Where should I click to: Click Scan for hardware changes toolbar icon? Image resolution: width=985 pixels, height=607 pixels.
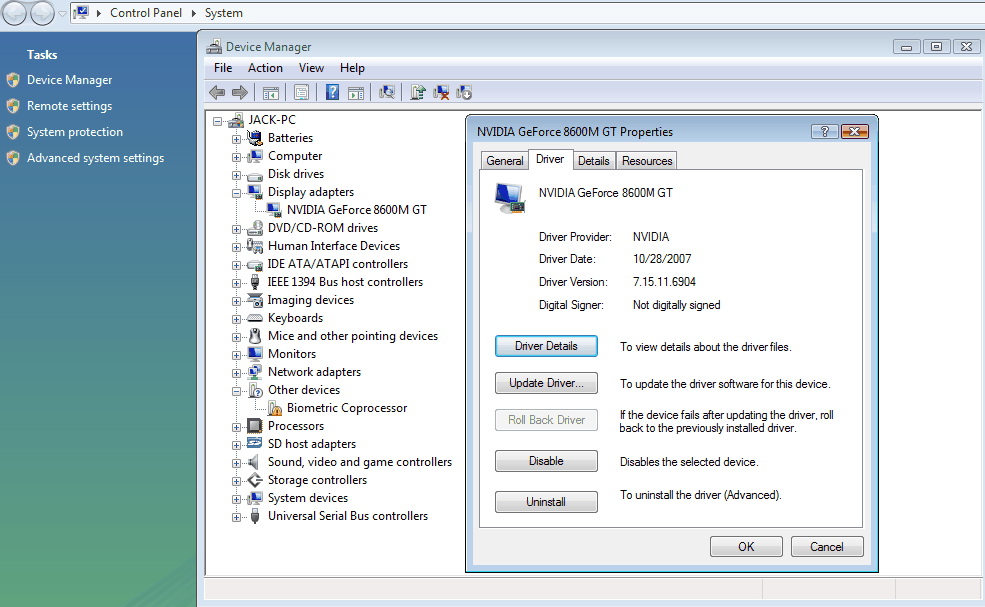pos(387,93)
